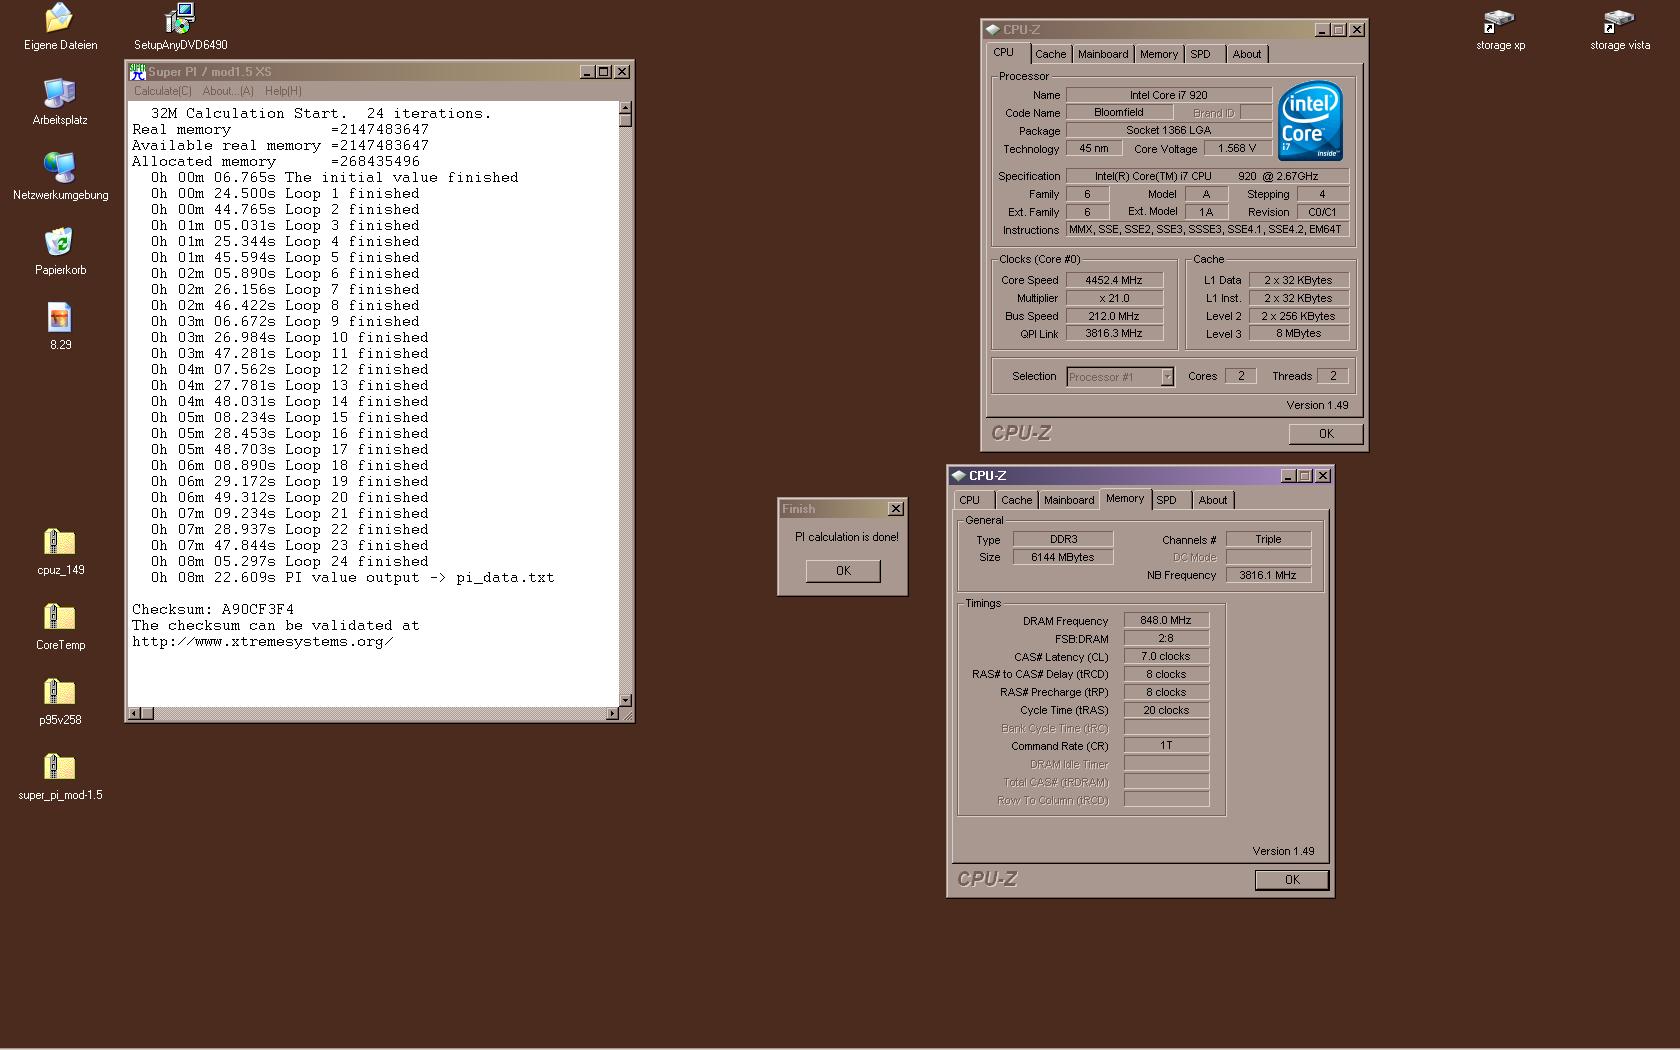Click the Channels # value Triple

tap(1268, 539)
